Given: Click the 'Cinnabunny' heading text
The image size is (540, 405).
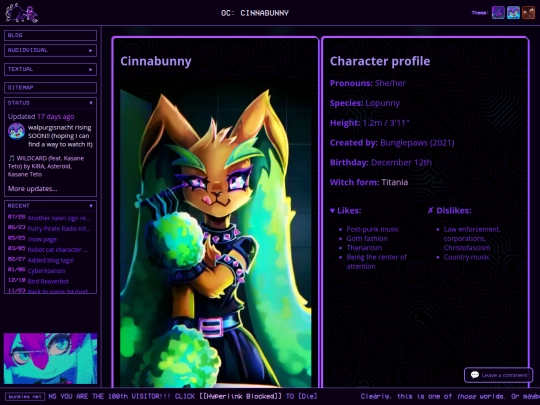Looking at the screenshot, I should (x=156, y=61).
